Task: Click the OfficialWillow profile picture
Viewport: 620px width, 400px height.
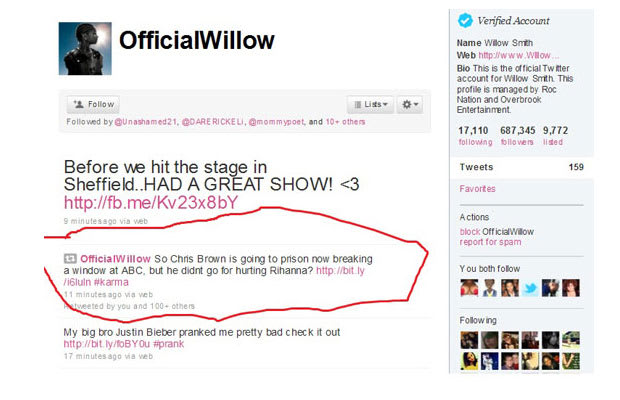Action: [85, 49]
